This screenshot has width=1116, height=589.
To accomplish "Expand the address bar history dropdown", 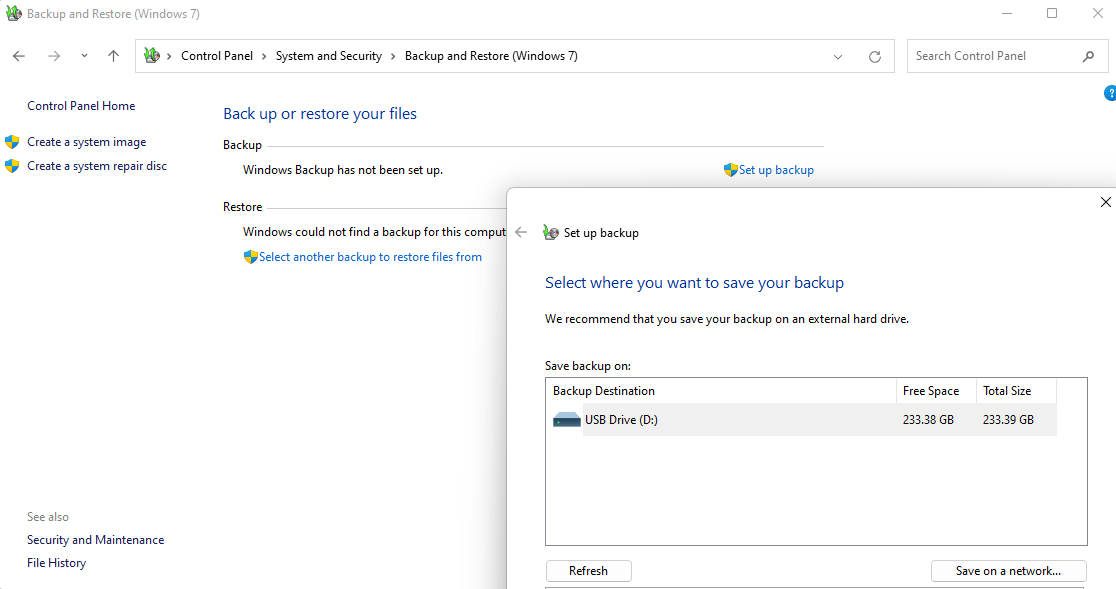I will (838, 57).
